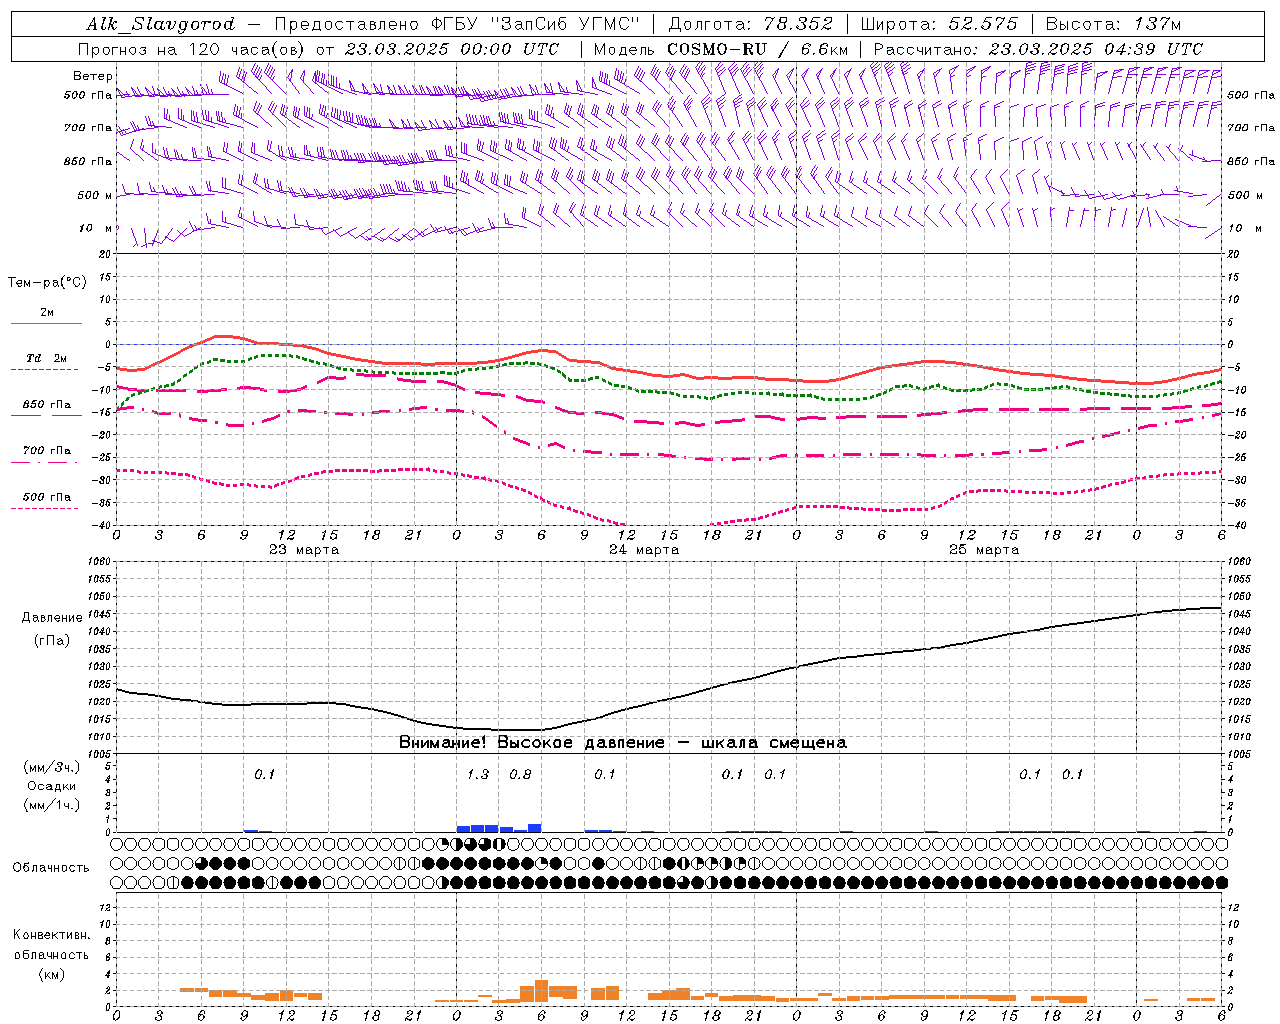The height and width of the screenshot is (1024, 1280).
Task: Click the Ветер wind panel label
Action: point(93,76)
